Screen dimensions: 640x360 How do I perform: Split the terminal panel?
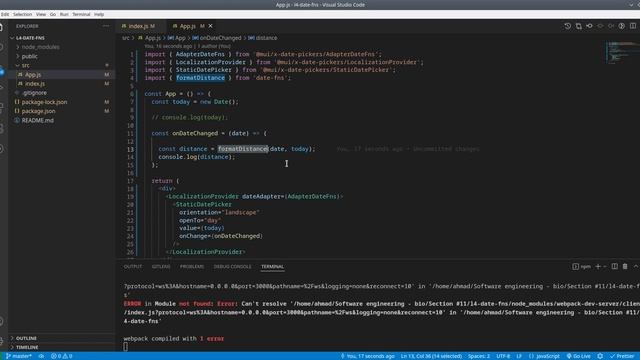pyautogui.click(x=614, y=267)
